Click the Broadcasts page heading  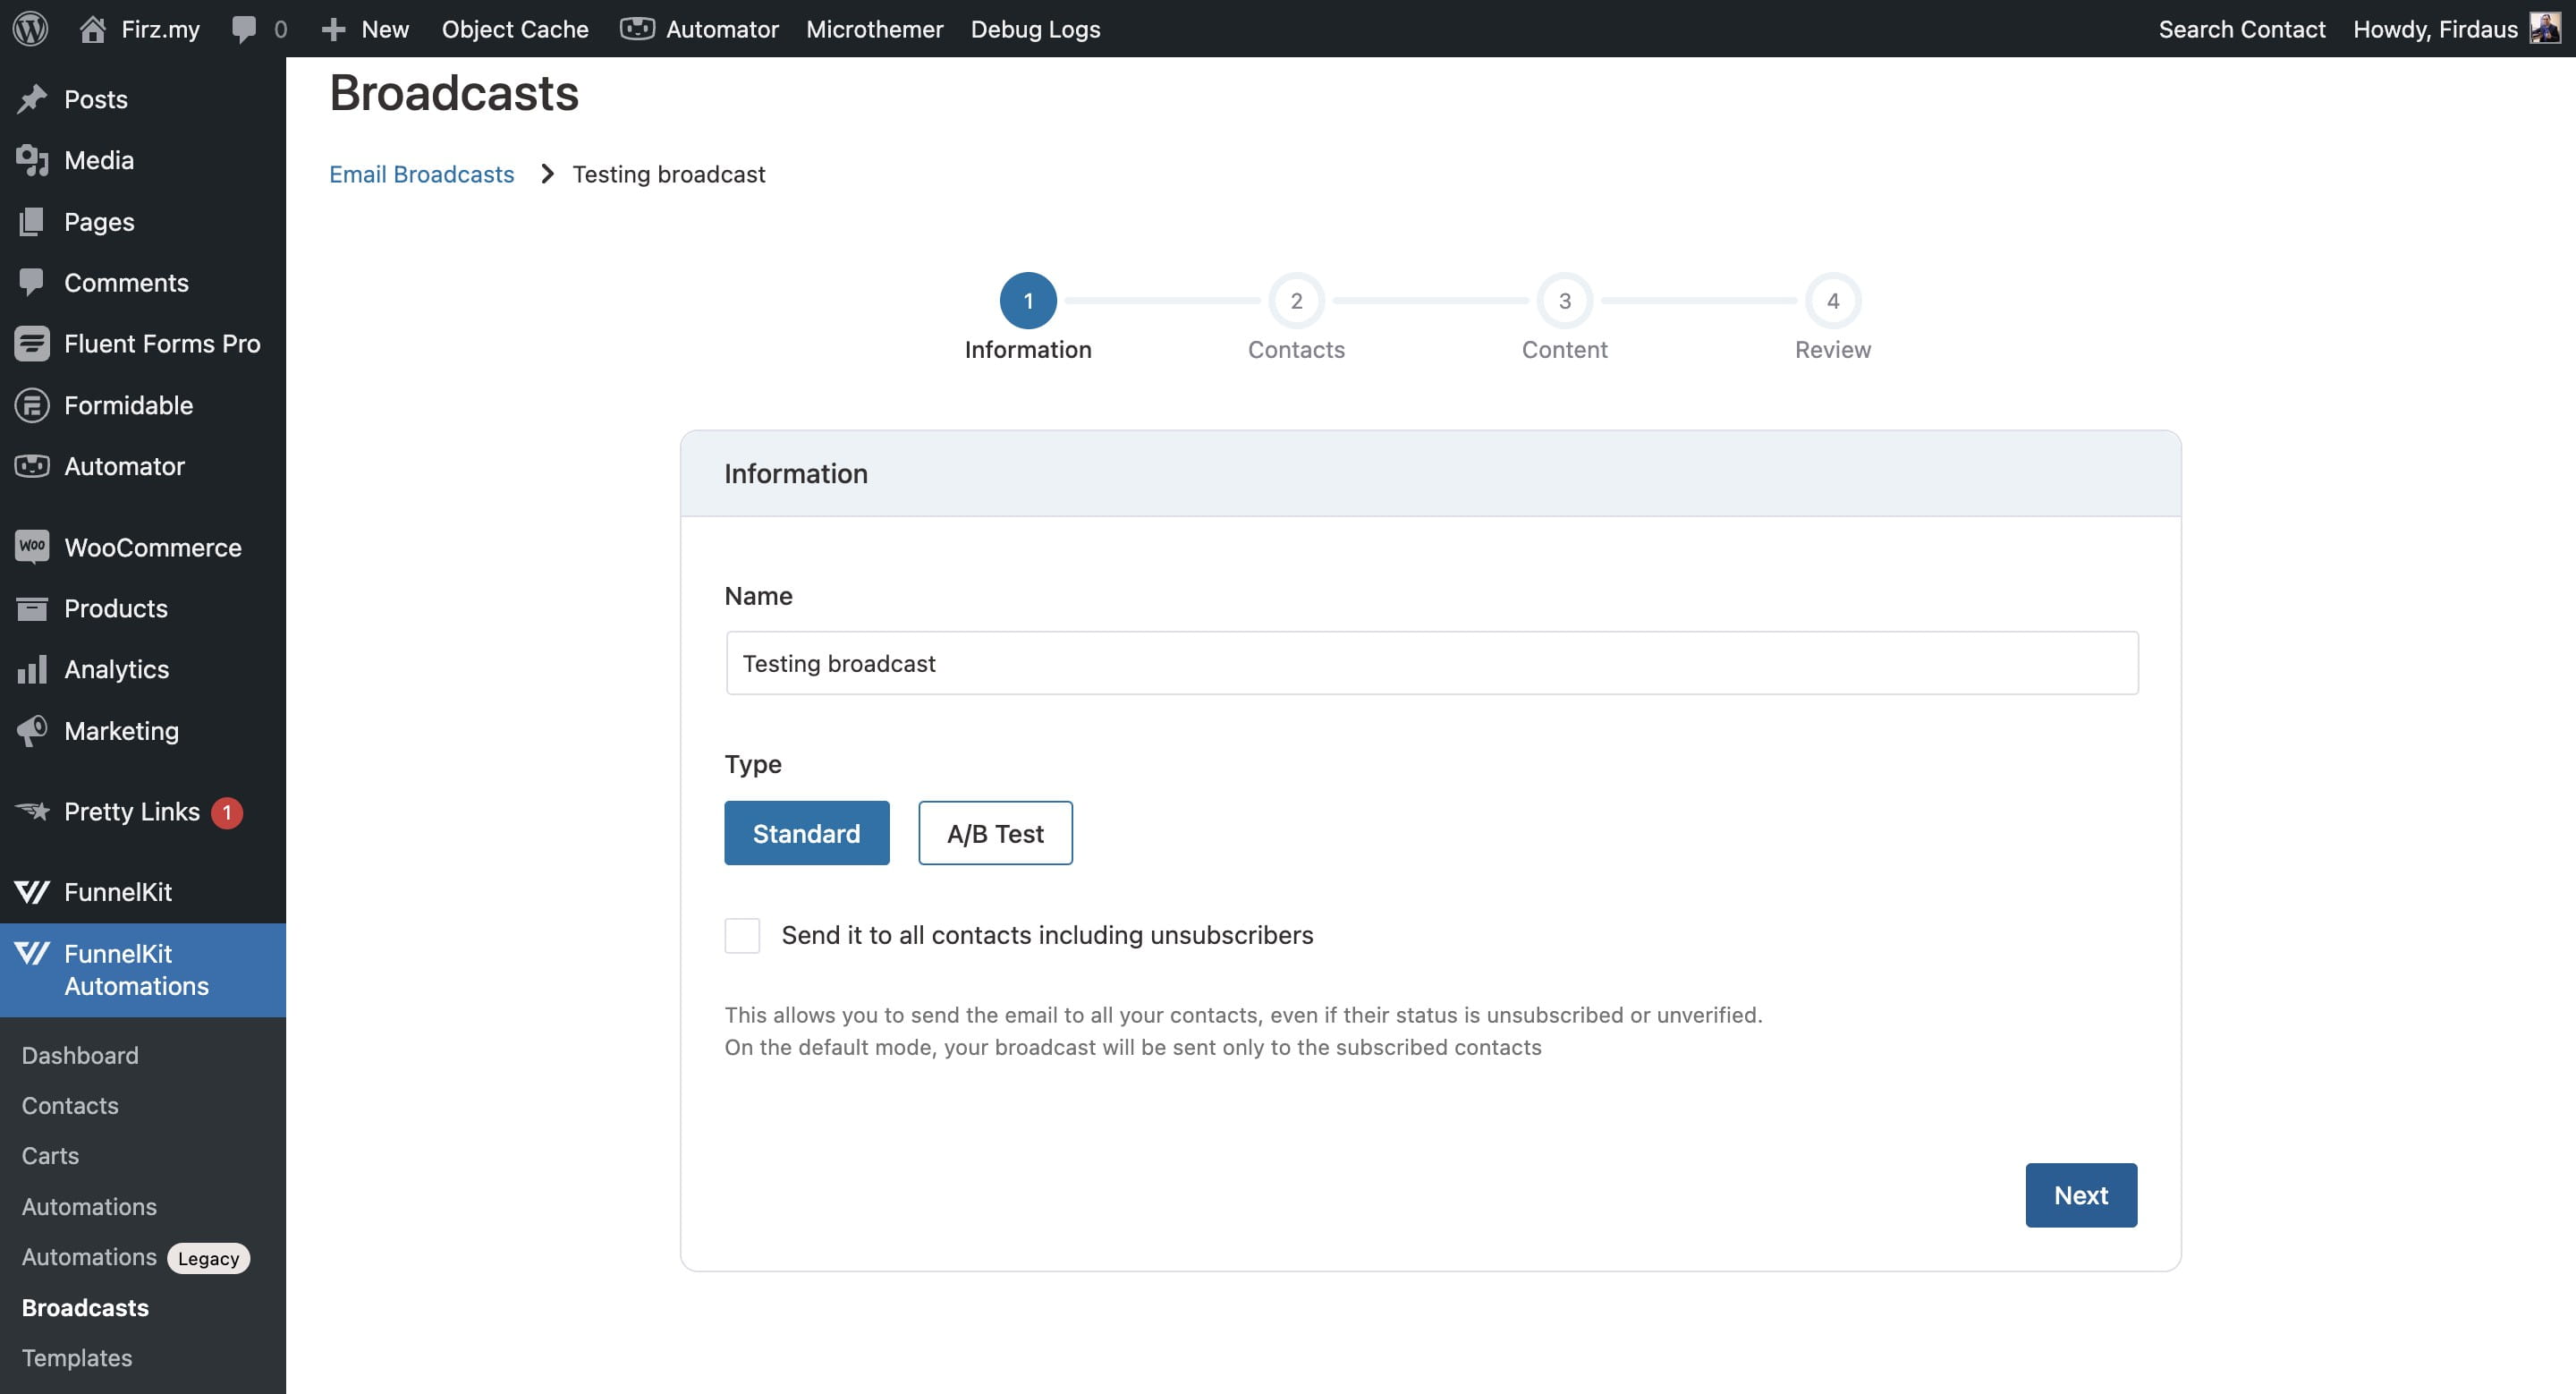point(454,93)
